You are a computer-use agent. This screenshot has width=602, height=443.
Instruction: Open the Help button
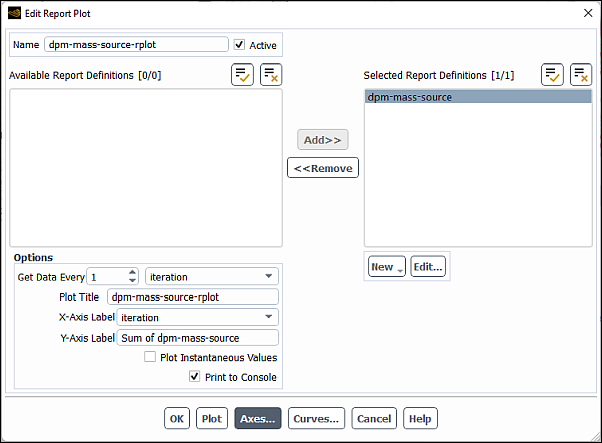pos(420,418)
